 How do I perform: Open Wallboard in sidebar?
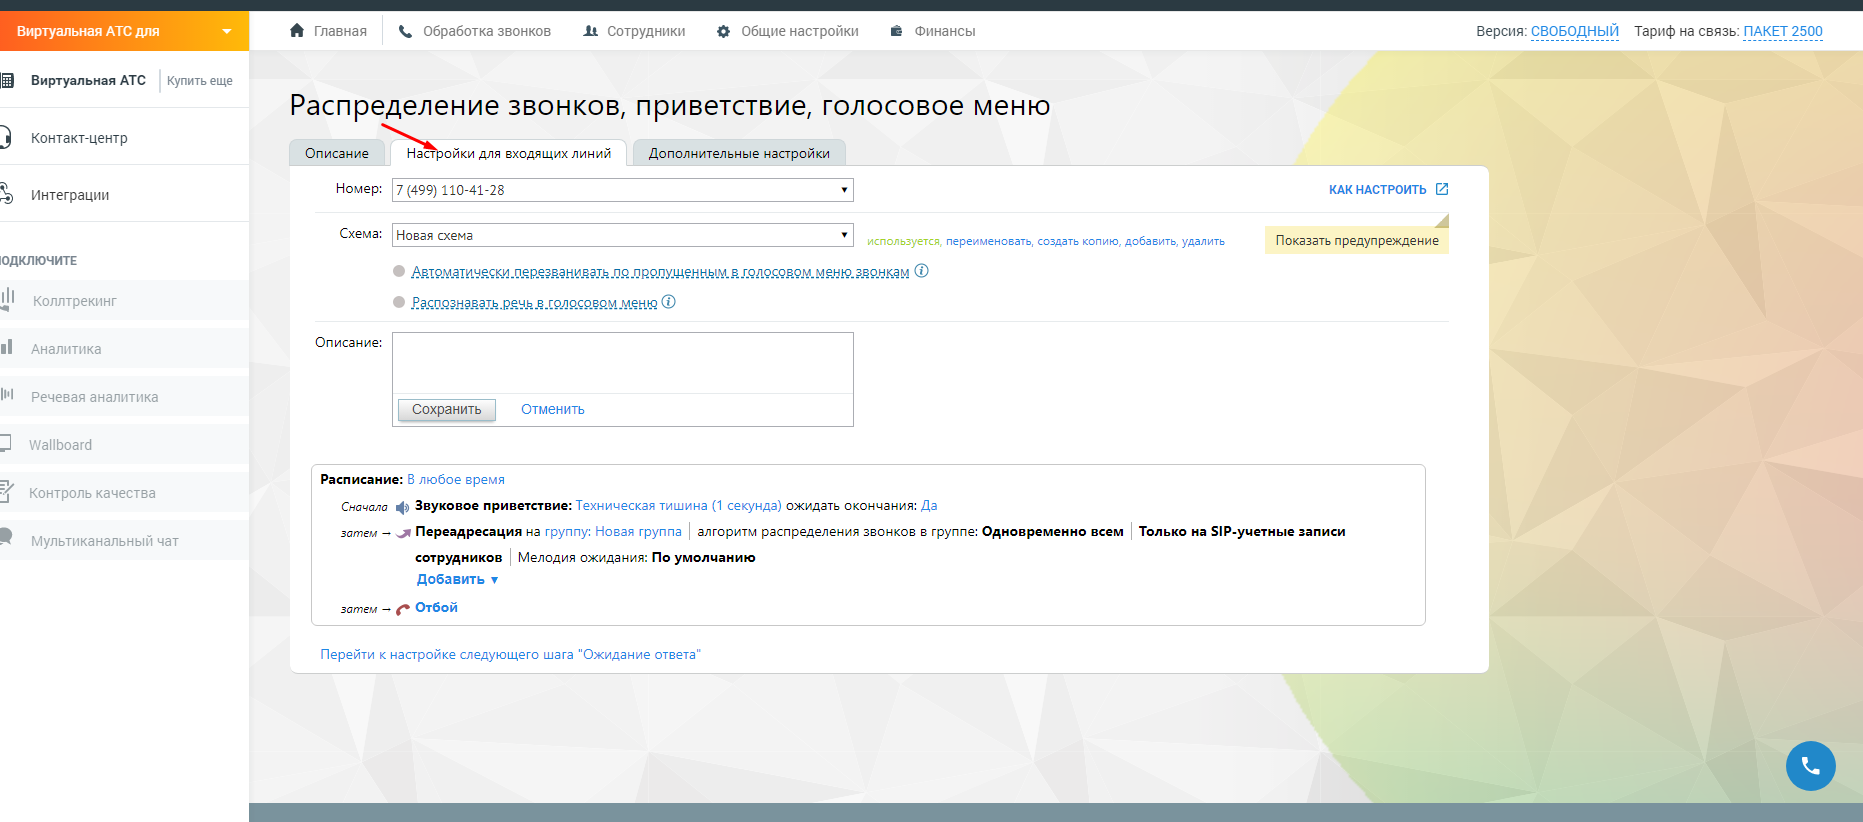tap(60, 445)
